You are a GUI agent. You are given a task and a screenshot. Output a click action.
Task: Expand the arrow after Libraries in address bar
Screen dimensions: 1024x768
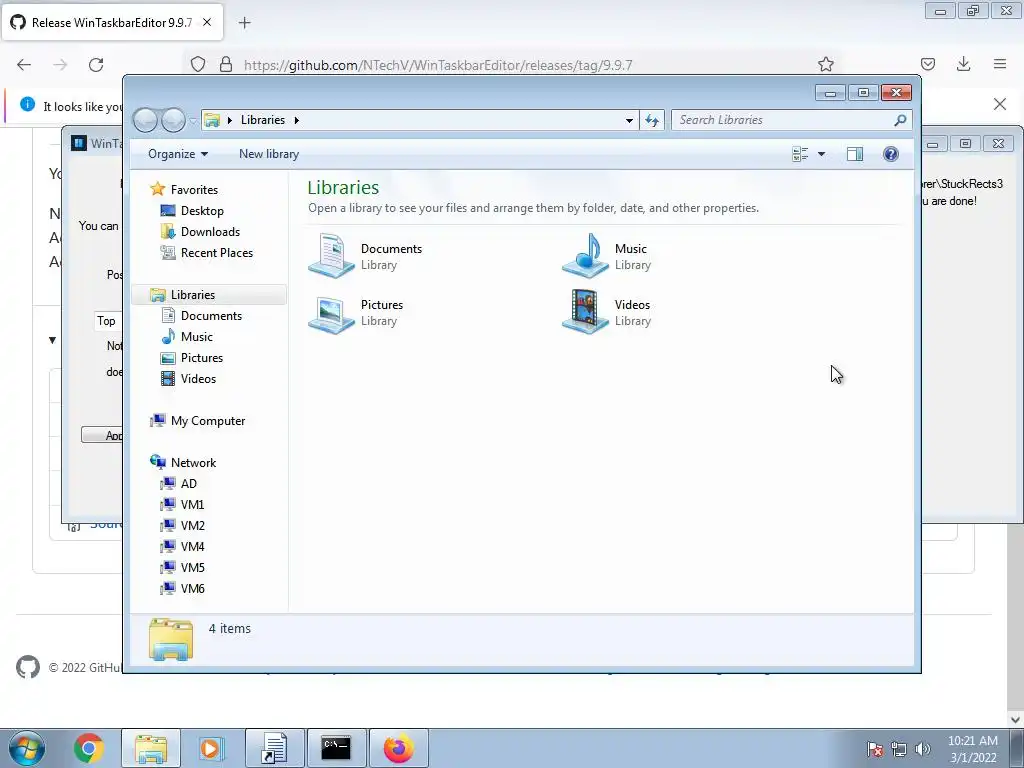(x=296, y=120)
